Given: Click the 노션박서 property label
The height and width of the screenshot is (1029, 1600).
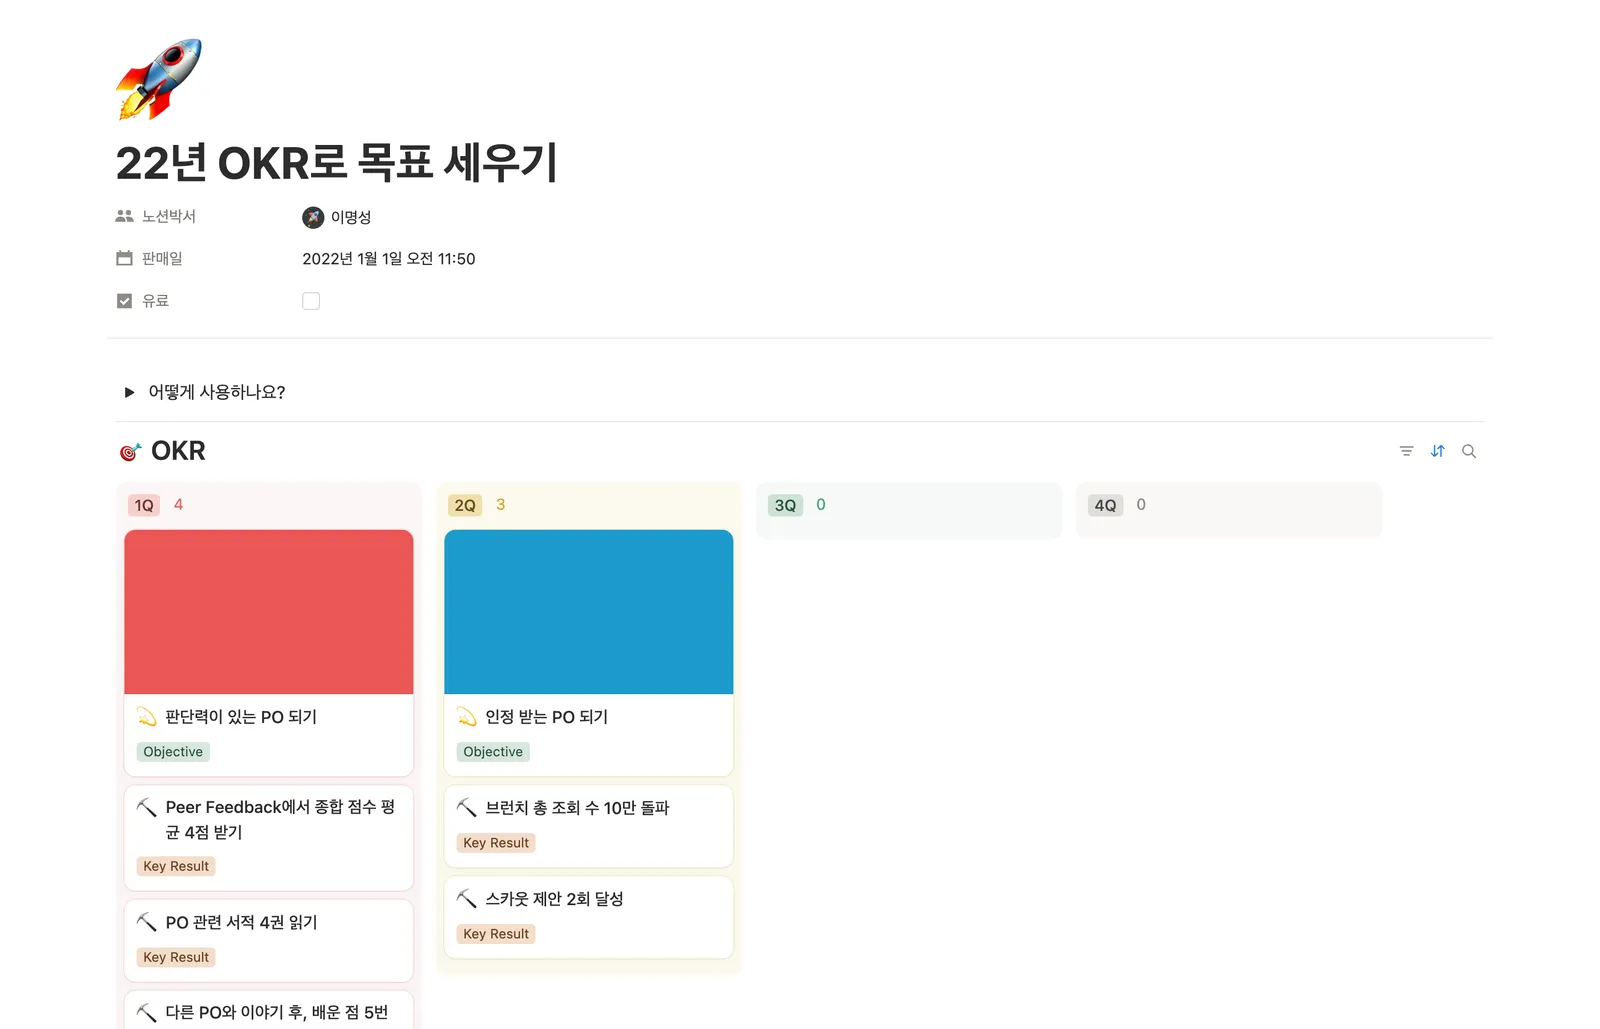Looking at the screenshot, I should pyautogui.click(x=169, y=216).
